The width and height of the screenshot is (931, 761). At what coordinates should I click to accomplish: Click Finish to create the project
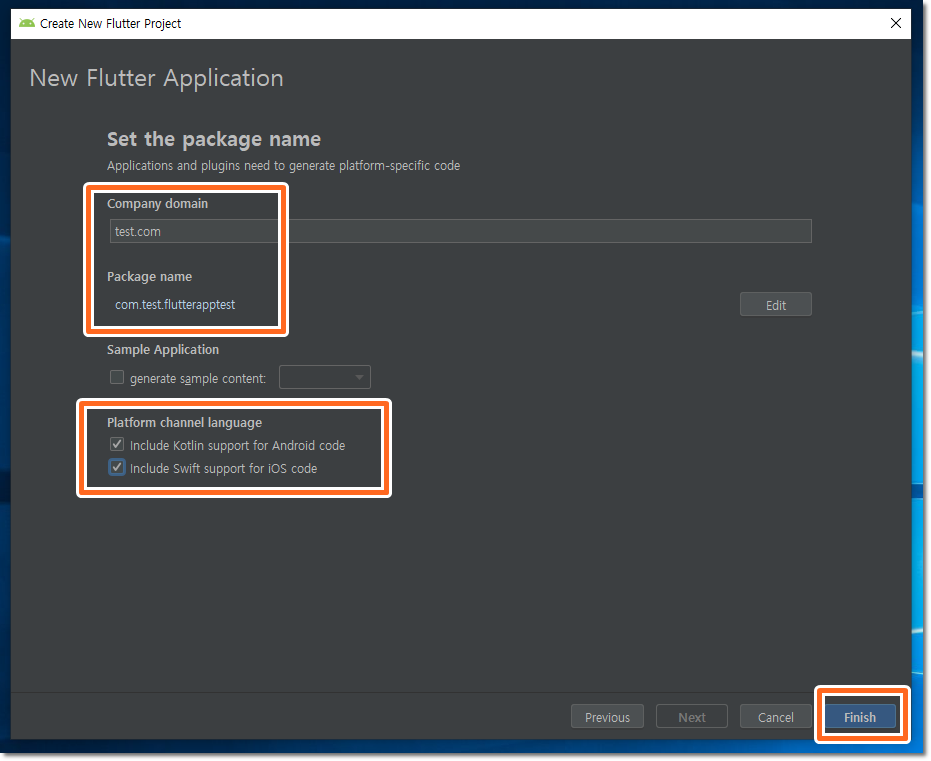pyautogui.click(x=860, y=717)
